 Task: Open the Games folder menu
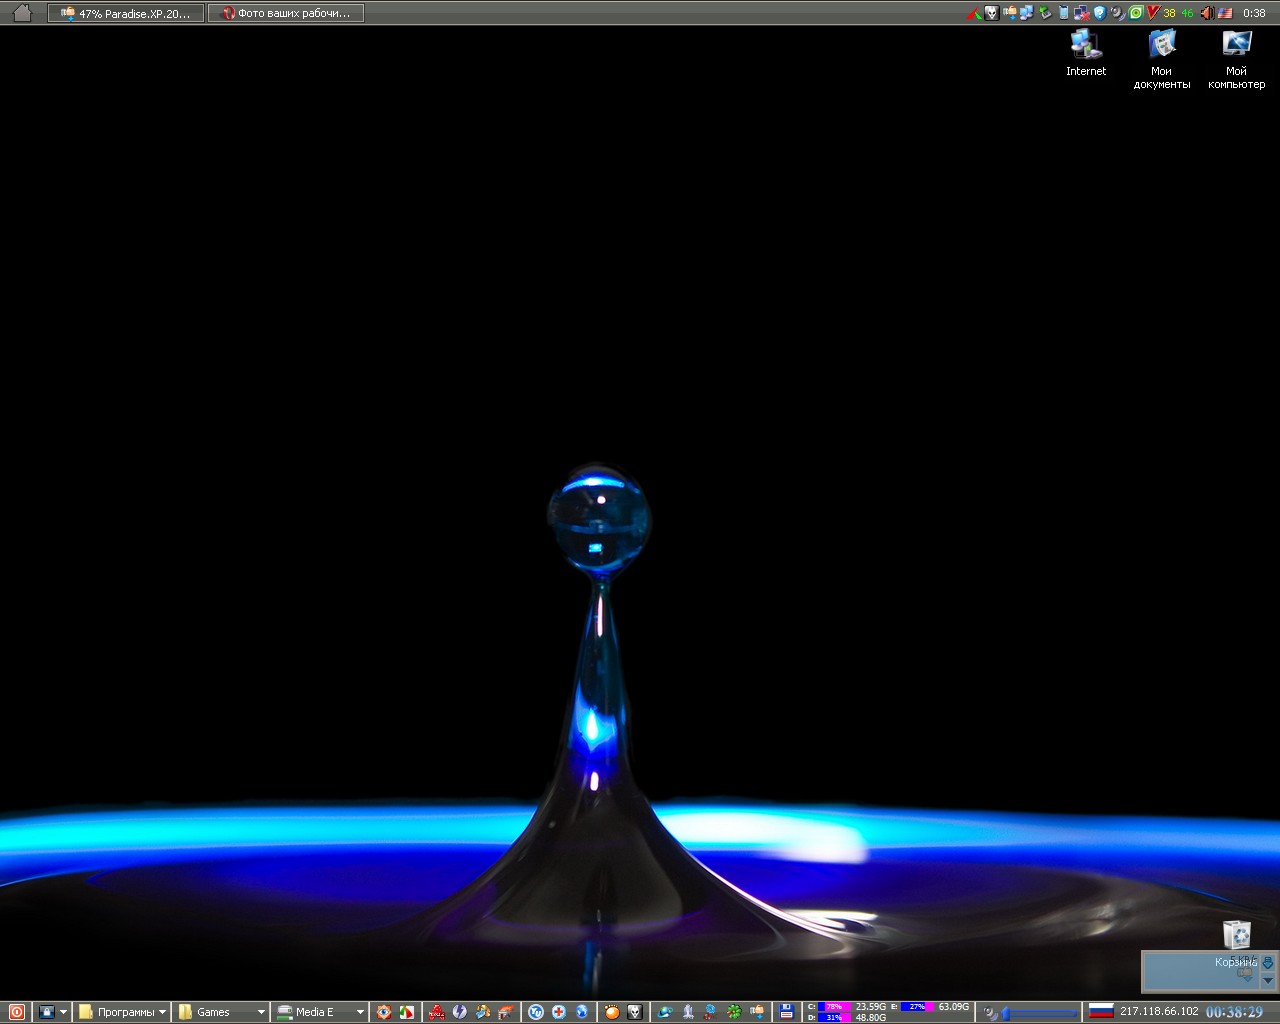pos(204,1012)
